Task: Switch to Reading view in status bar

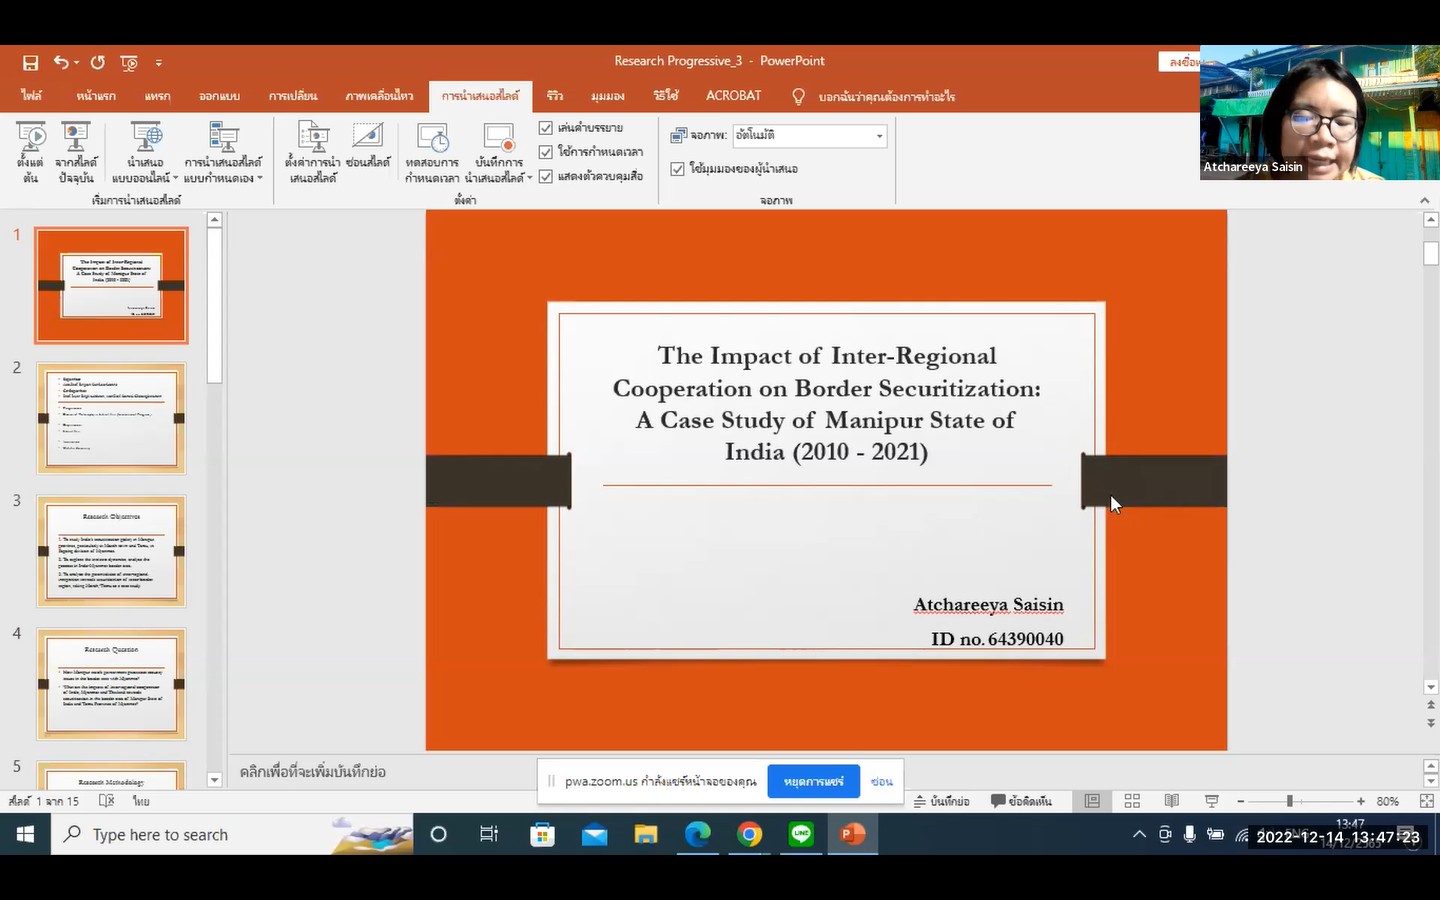Action: (x=1171, y=801)
